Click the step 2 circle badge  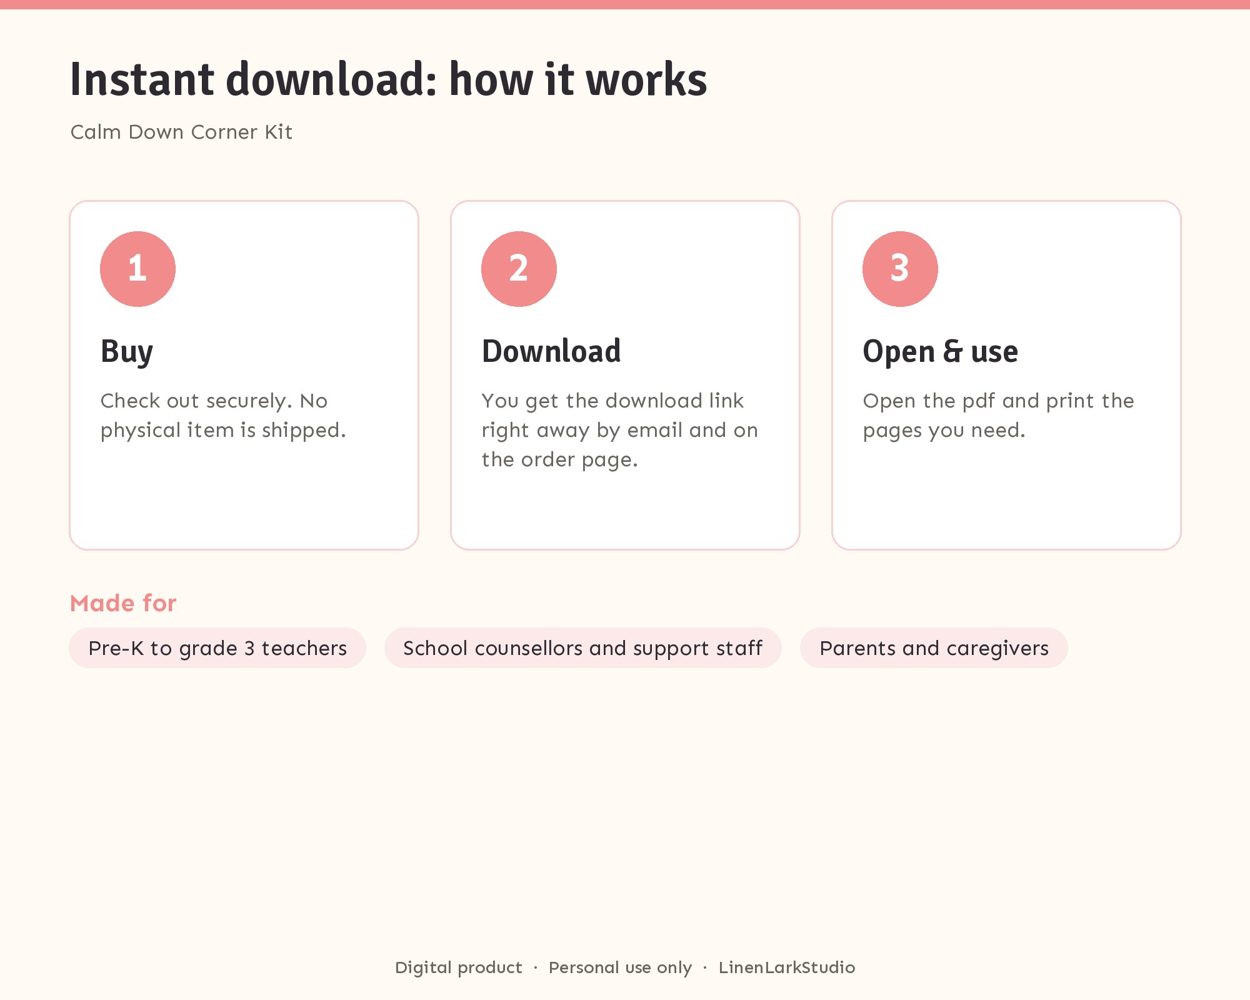tap(519, 269)
